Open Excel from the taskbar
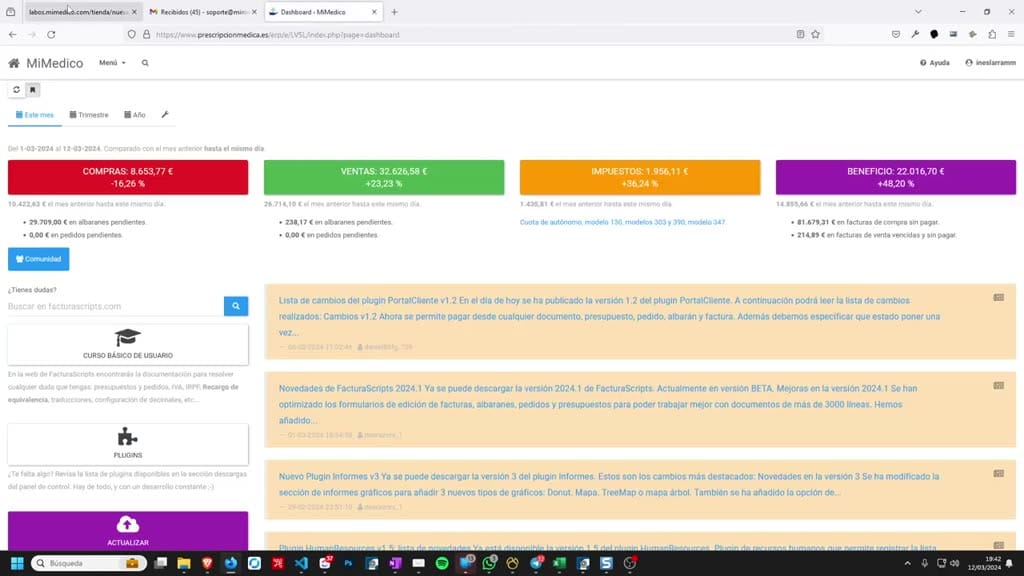The image size is (1024, 576). (x=560, y=563)
